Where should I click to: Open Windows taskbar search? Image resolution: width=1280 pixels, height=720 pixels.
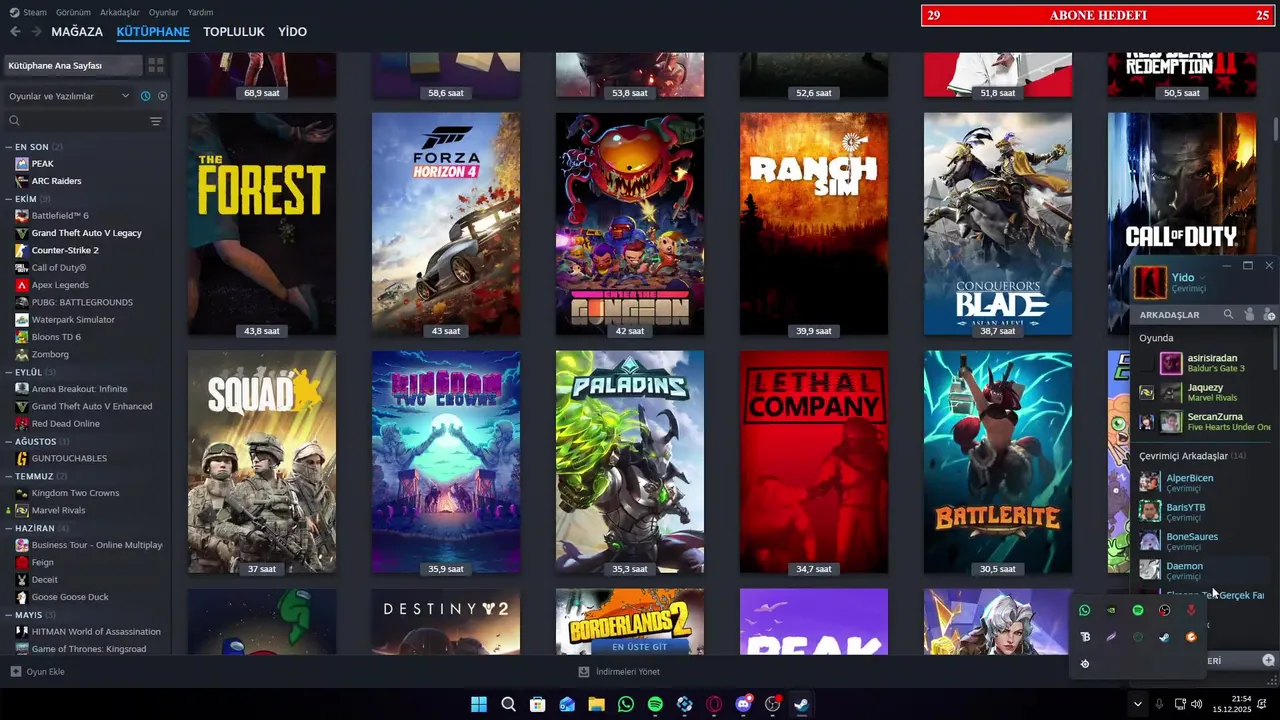pos(508,704)
